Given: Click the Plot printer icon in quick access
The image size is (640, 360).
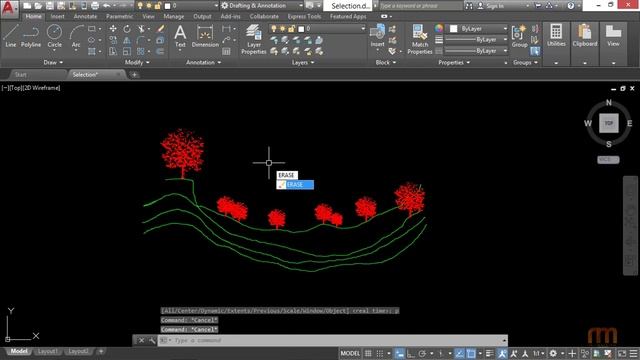Looking at the screenshot, I should [95, 6].
